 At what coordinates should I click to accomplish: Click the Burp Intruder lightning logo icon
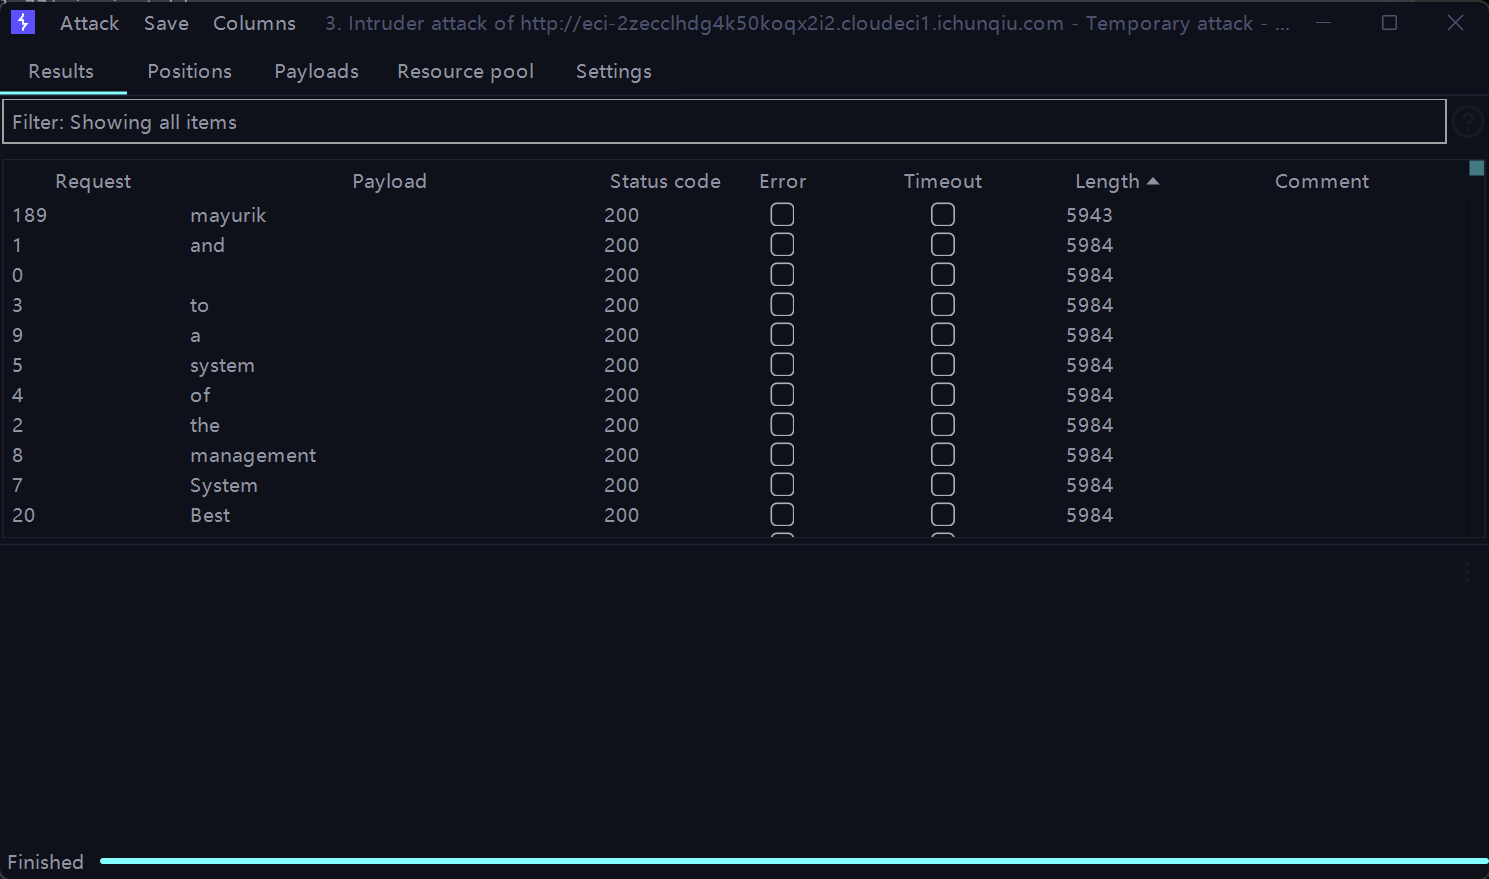pyautogui.click(x=22, y=22)
